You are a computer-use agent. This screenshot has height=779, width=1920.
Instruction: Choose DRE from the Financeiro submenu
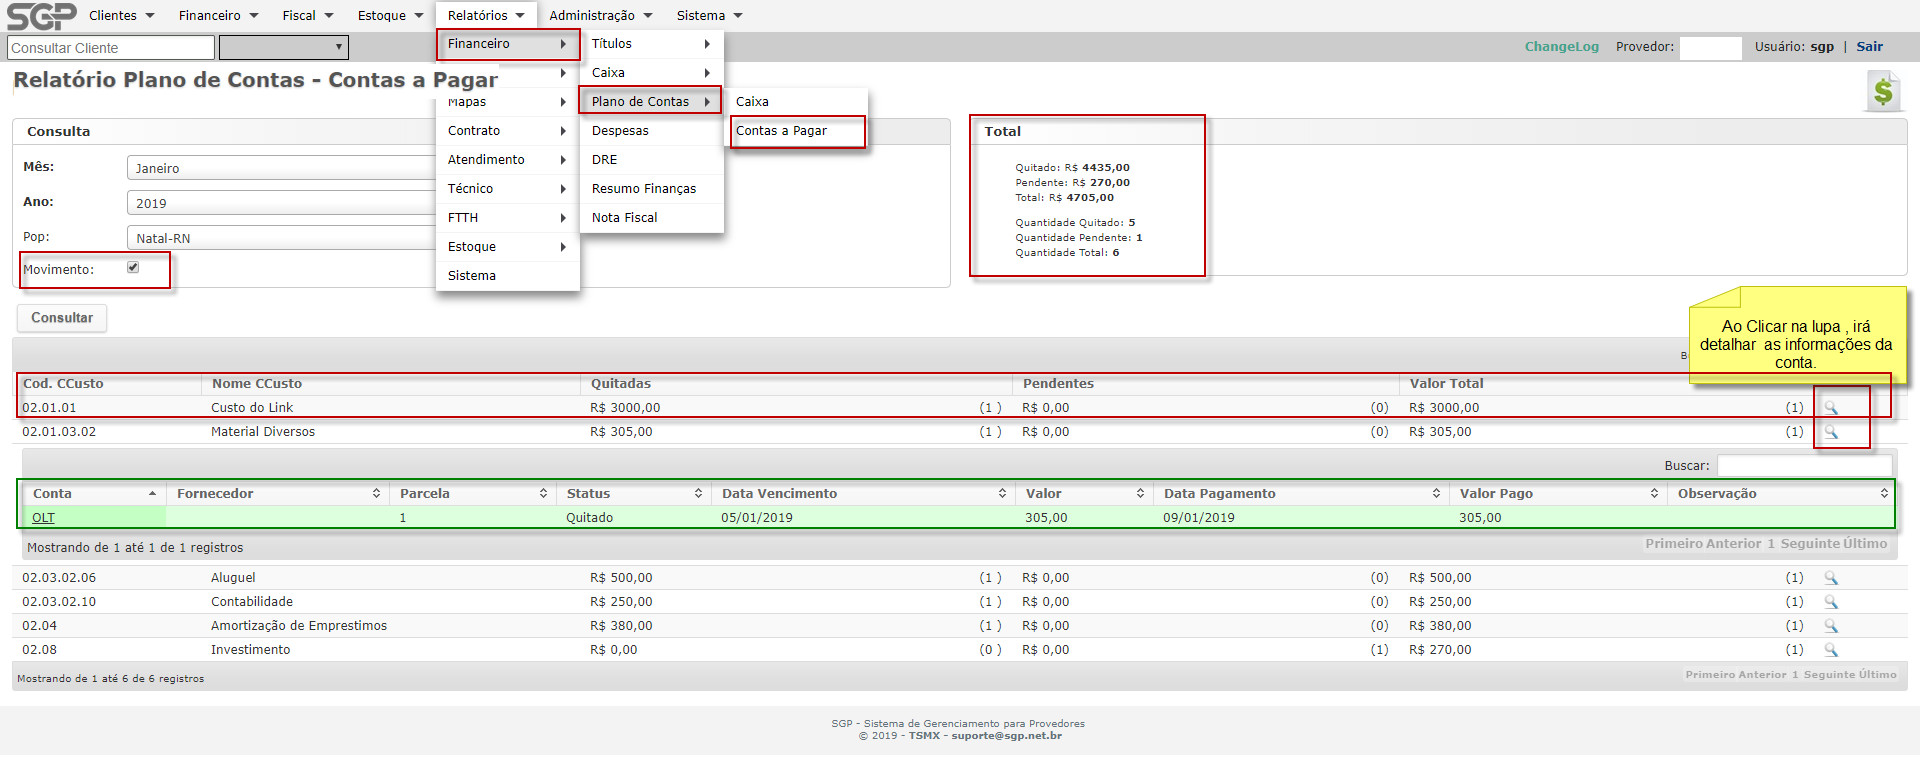pos(605,160)
